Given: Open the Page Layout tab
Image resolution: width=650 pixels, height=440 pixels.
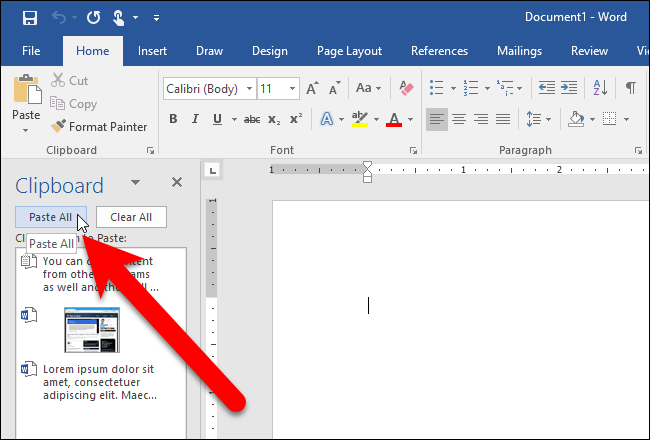Looking at the screenshot, I should (349, 51).
